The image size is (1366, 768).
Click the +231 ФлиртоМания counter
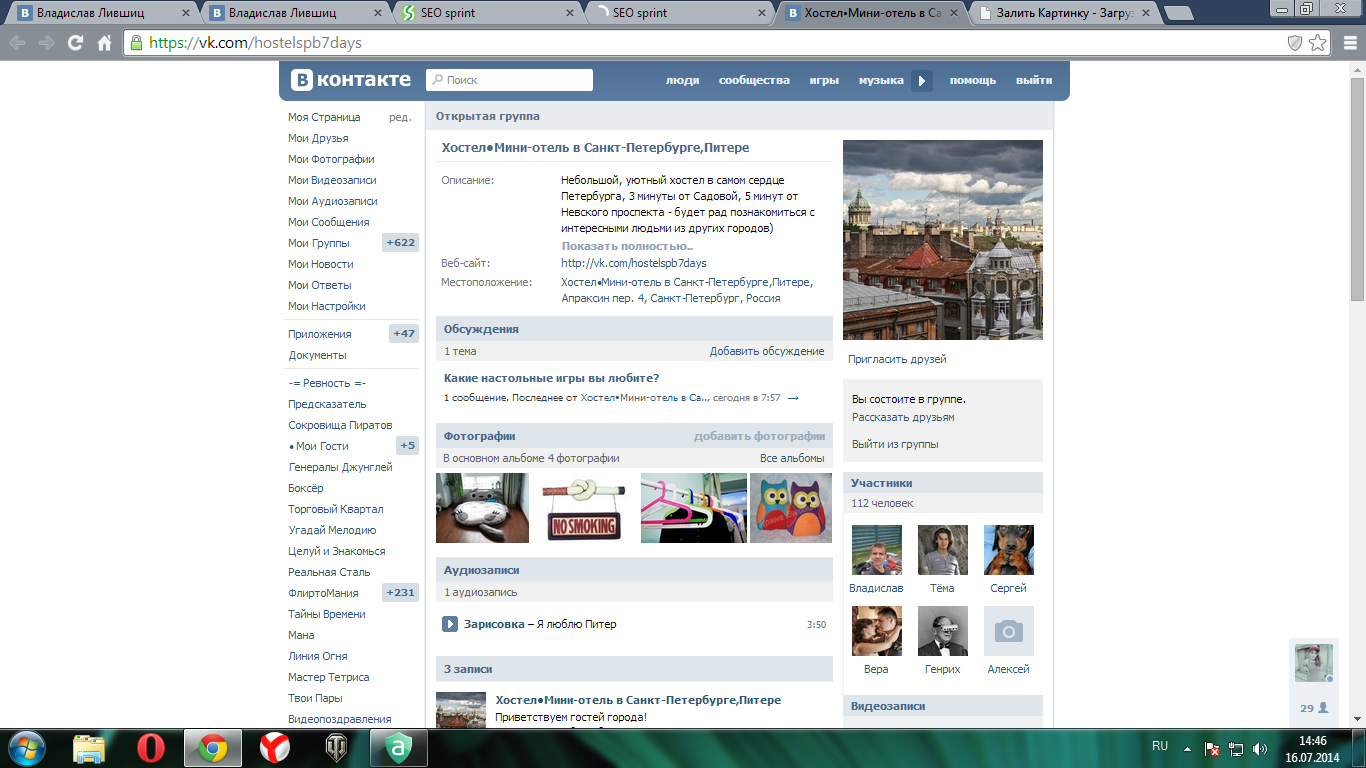[x=400, y=593]
